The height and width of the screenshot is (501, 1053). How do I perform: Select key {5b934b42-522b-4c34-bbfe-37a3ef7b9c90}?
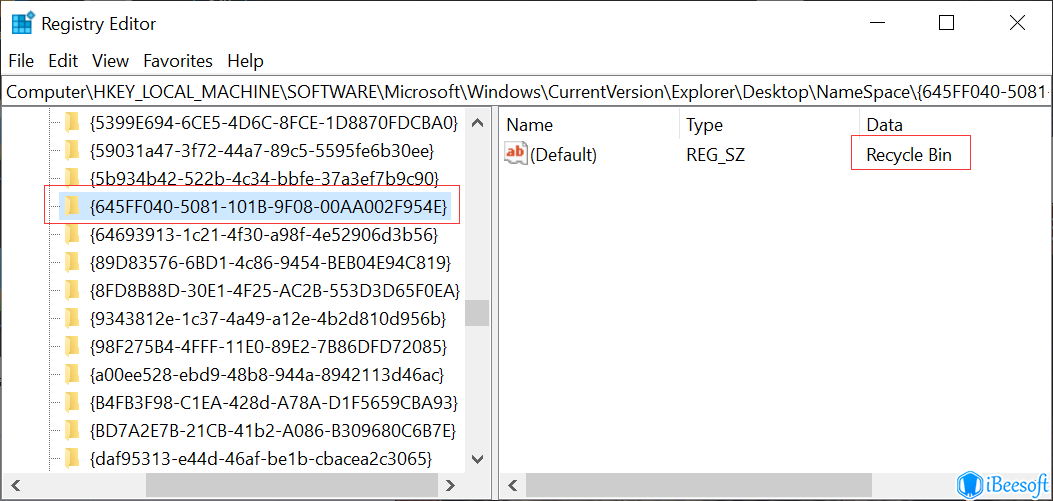coord(264,179)
